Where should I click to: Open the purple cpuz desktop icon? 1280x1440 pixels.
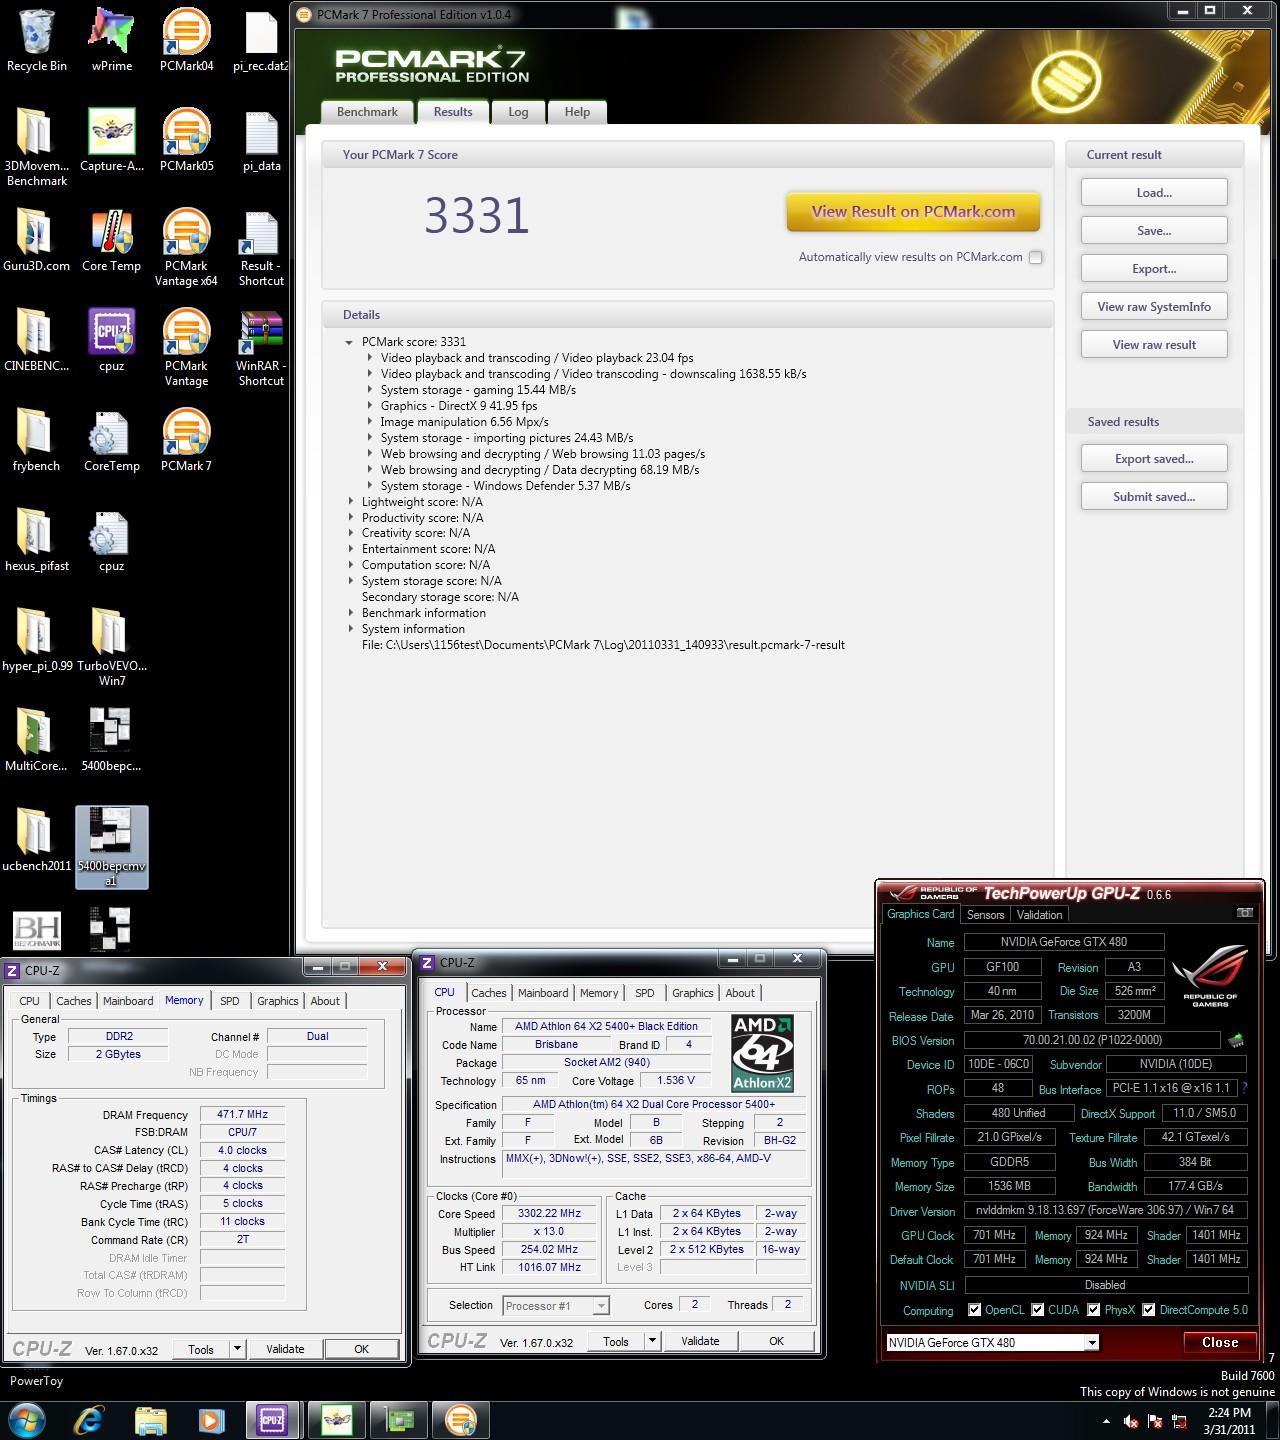coord(111,340)
